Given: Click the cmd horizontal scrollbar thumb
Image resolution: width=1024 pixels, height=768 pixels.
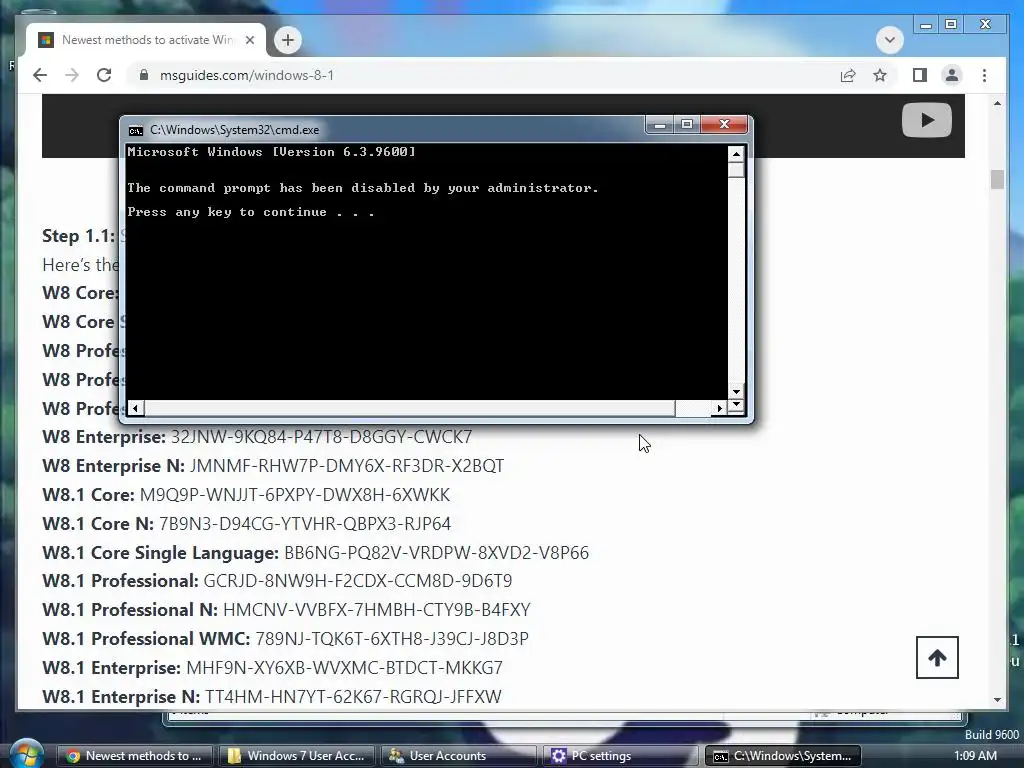Looking at the screenshot, I should coord(409,408).
